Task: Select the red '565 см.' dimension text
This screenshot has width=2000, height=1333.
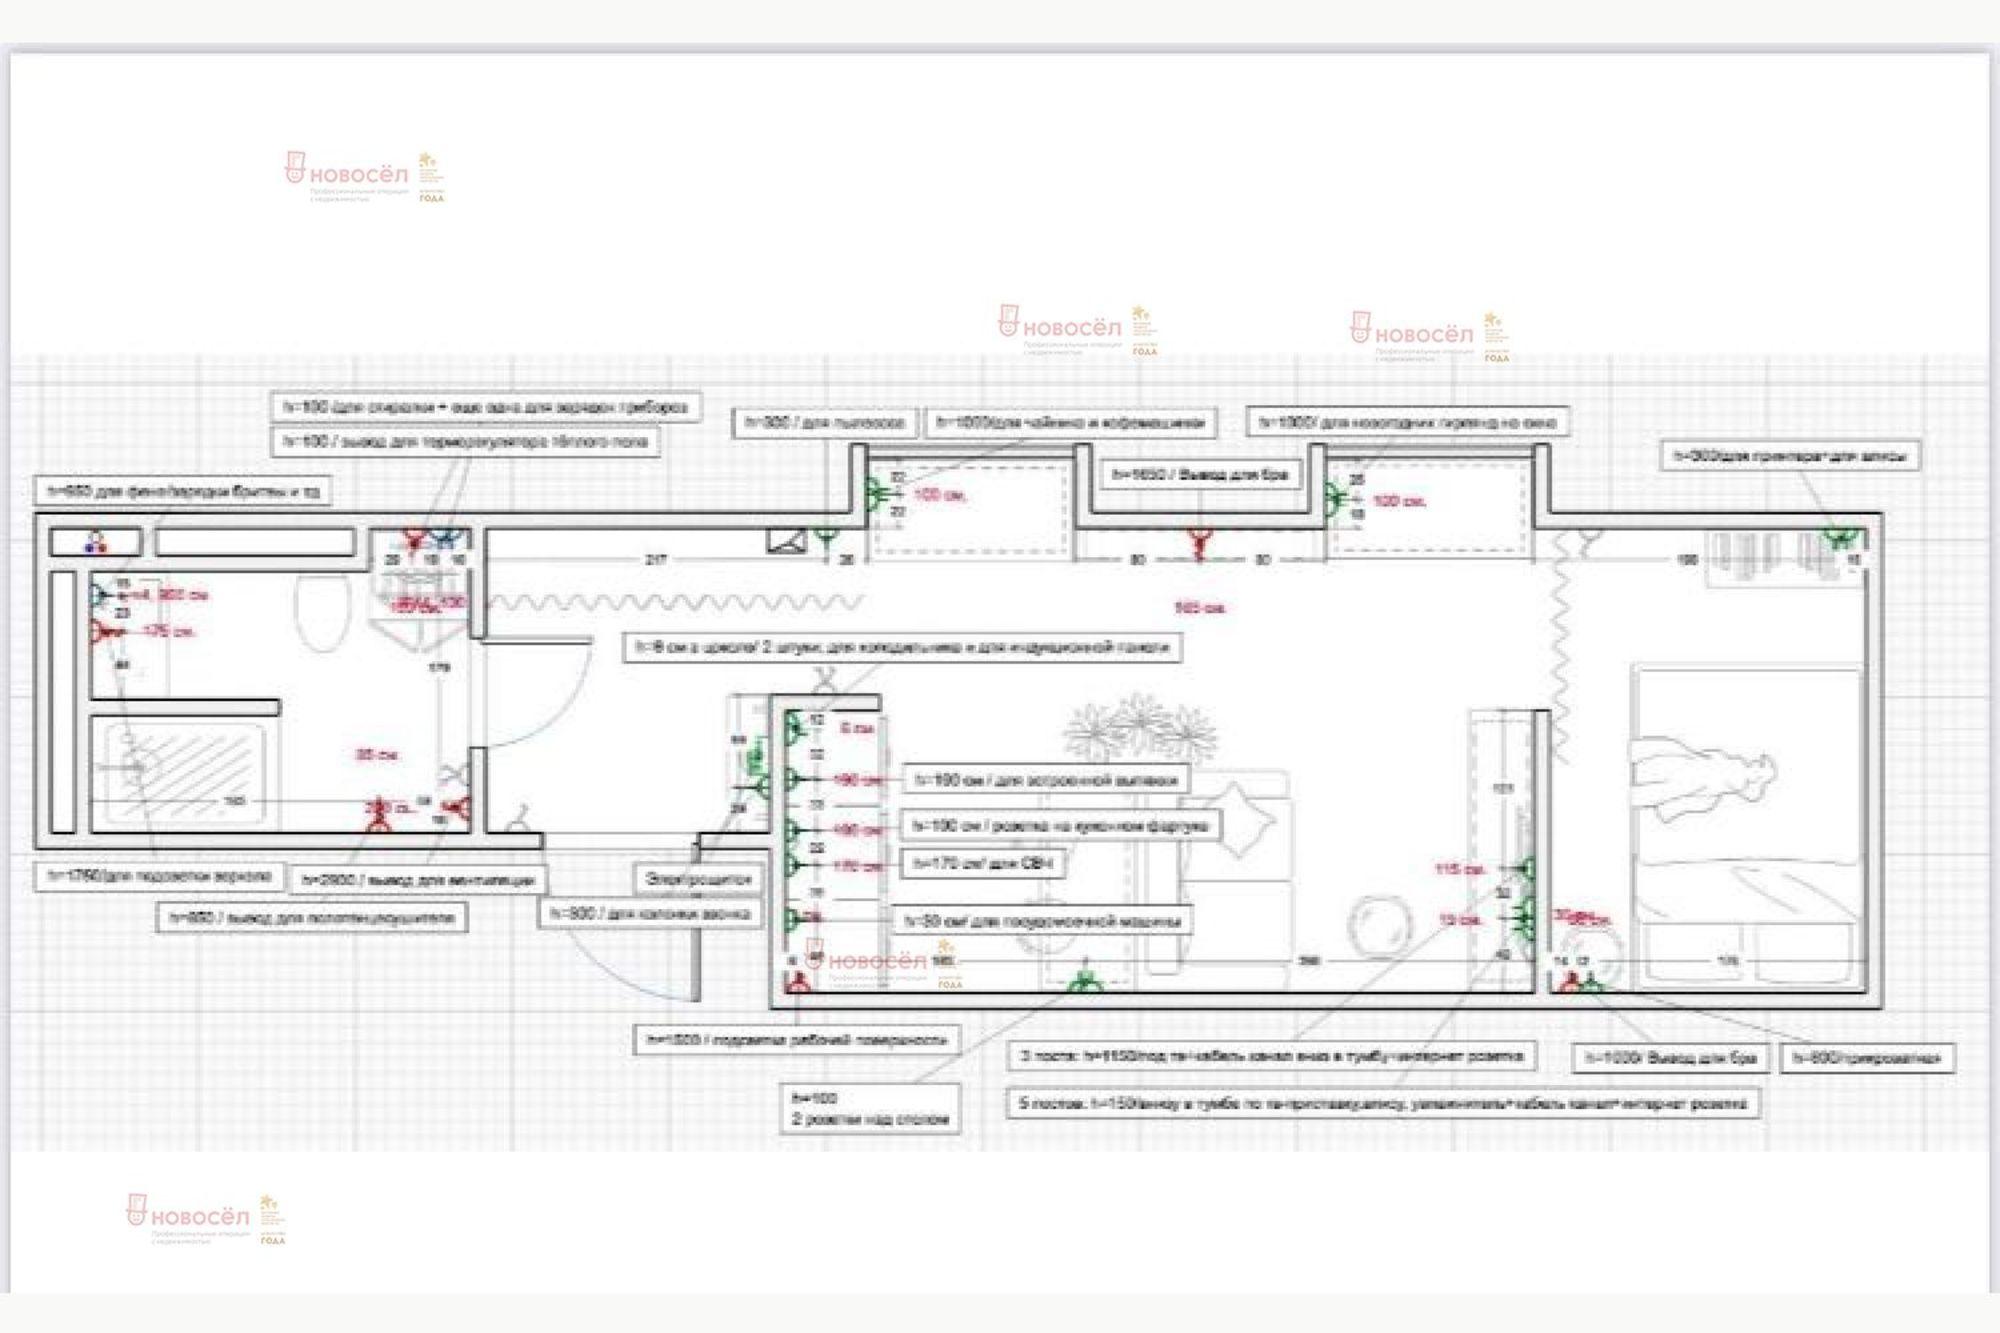Action: [x=1200, y=608]
